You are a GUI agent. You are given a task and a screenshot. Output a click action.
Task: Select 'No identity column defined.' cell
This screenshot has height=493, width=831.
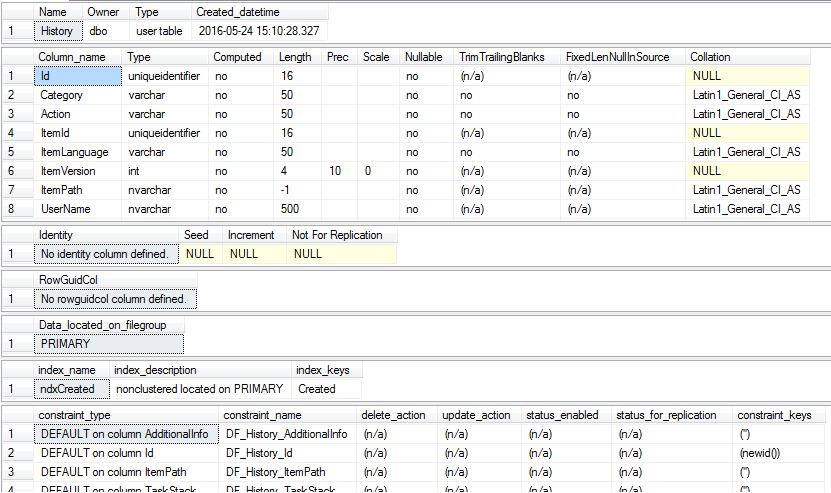tap(107, 254)
